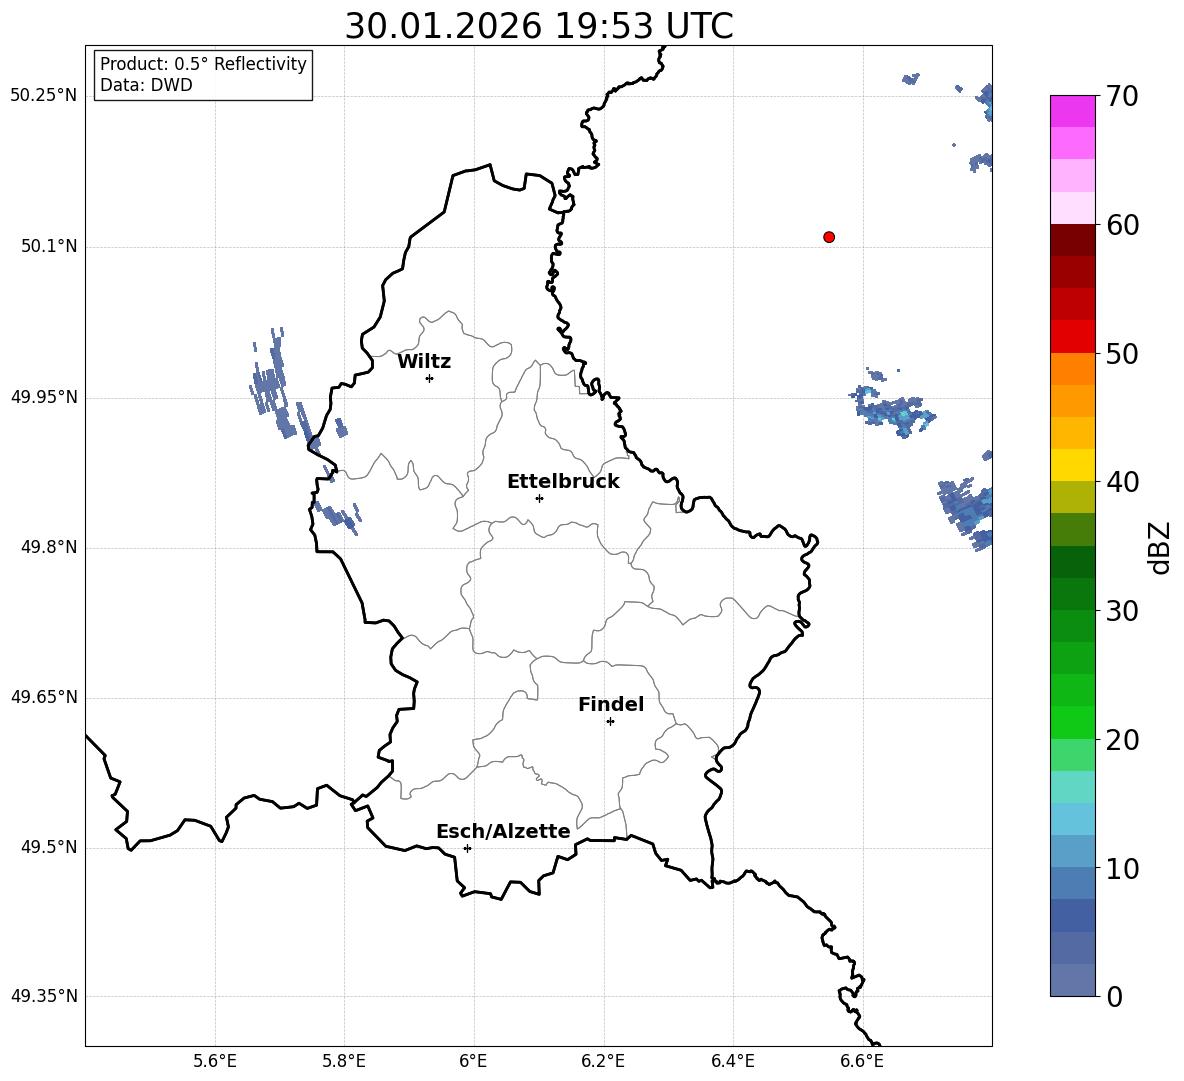Pick the magenta 68-70 dBZ color band
Viewport: 1184px width, 1081px height.
pyautogui.click(x=1073, y=111)
